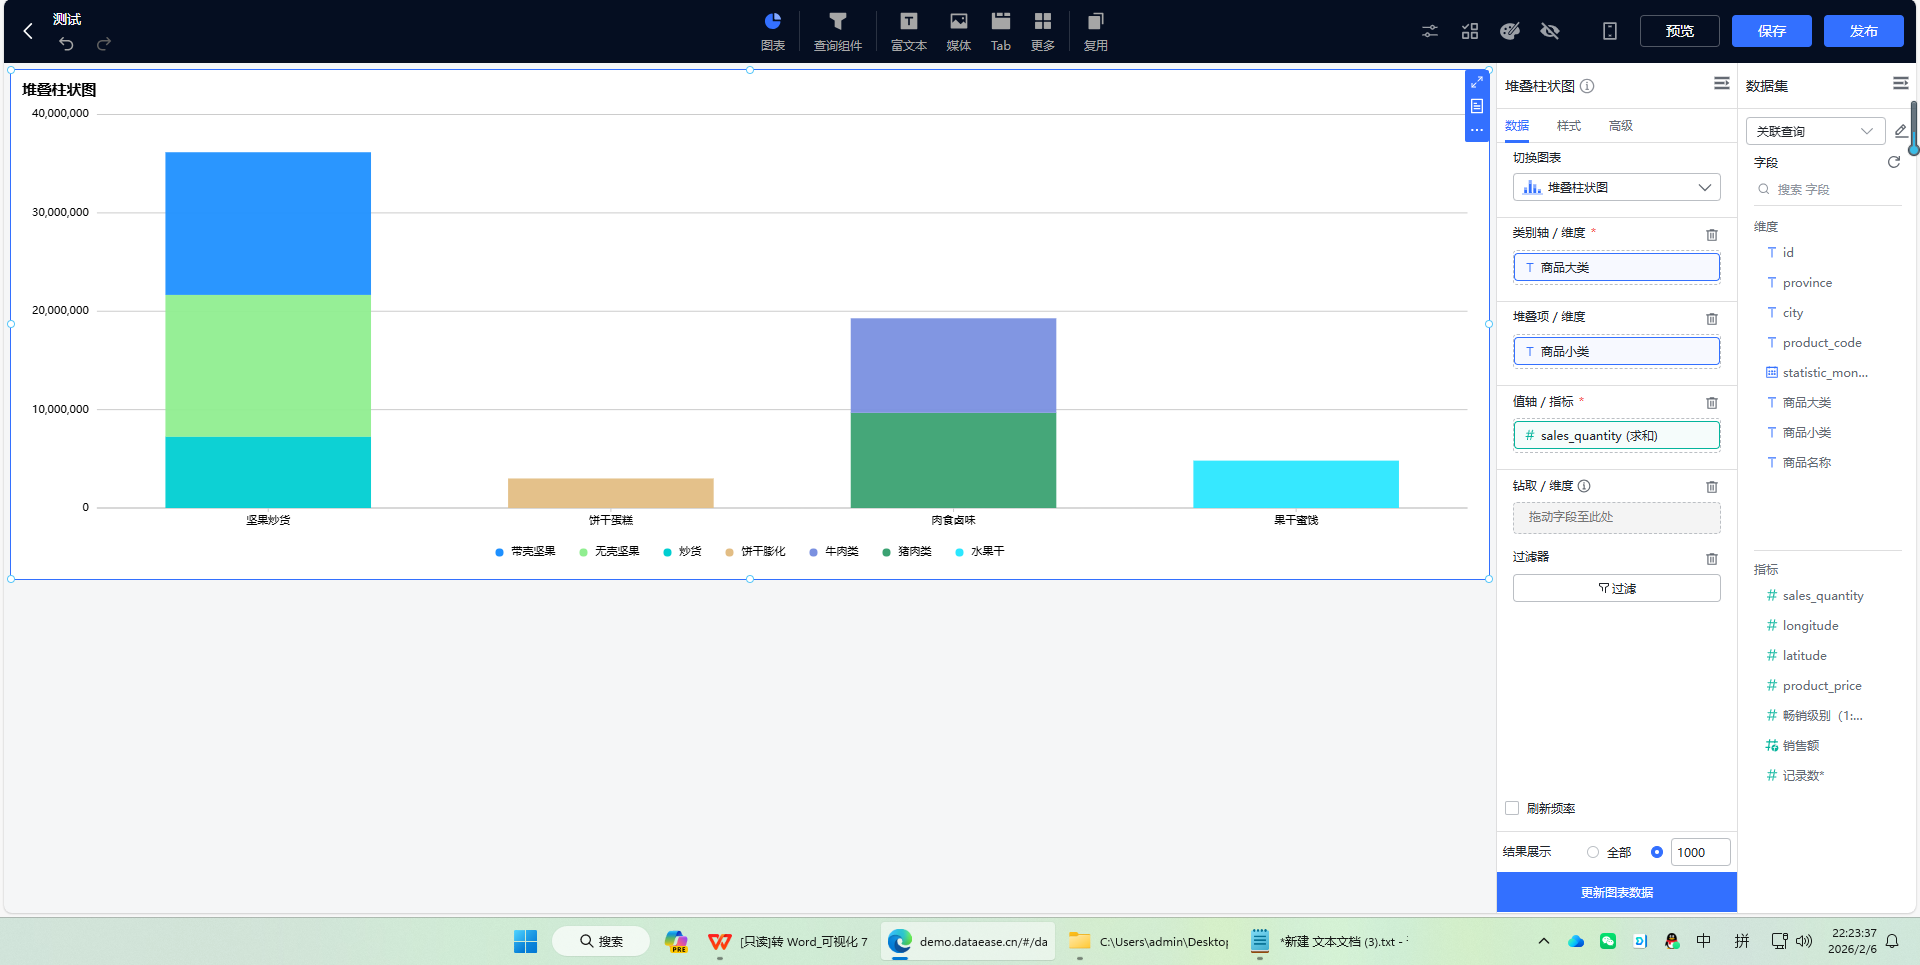Collapse the 堆叠柱状图 property panel
1920x965 pixels.
click(x=1721, y=83)
